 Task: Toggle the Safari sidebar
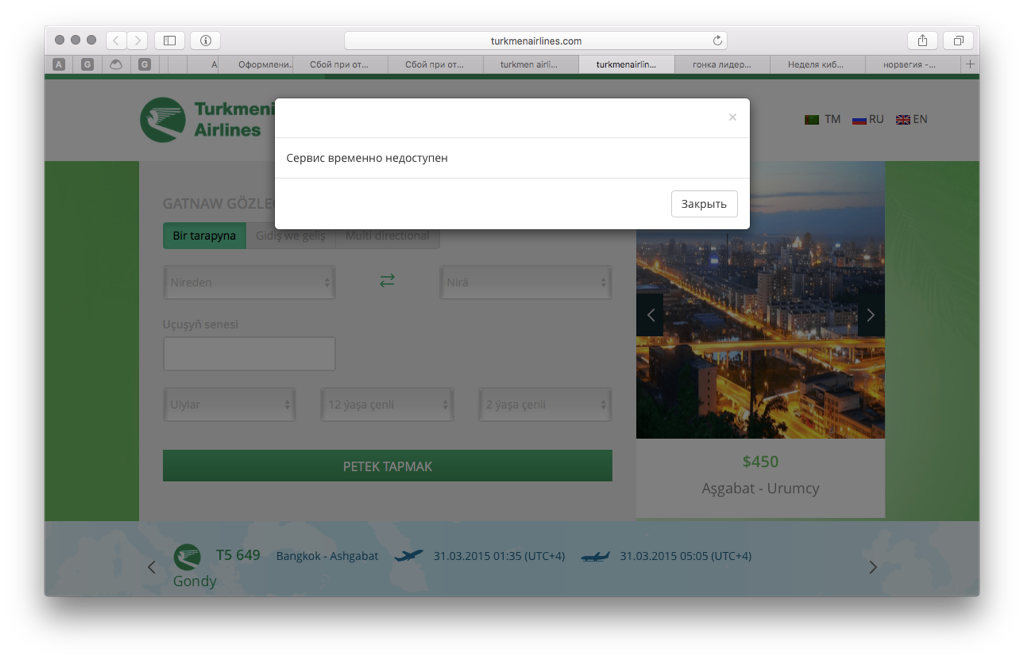(x=169, y=41)
